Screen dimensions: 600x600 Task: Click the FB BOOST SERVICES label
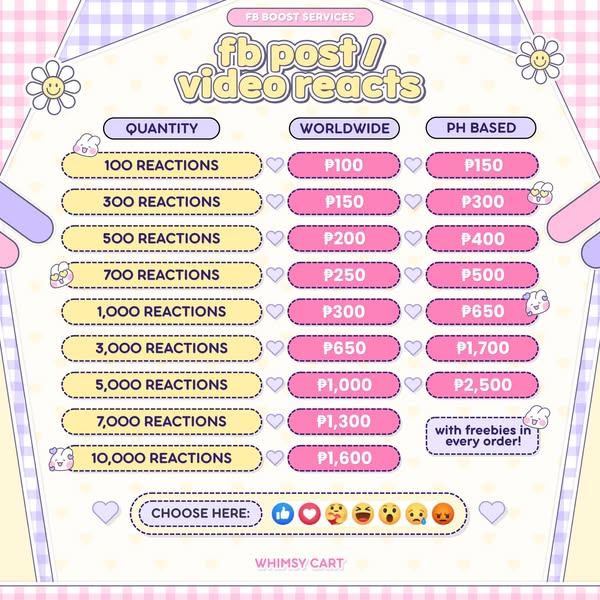[x=299, y=17]
